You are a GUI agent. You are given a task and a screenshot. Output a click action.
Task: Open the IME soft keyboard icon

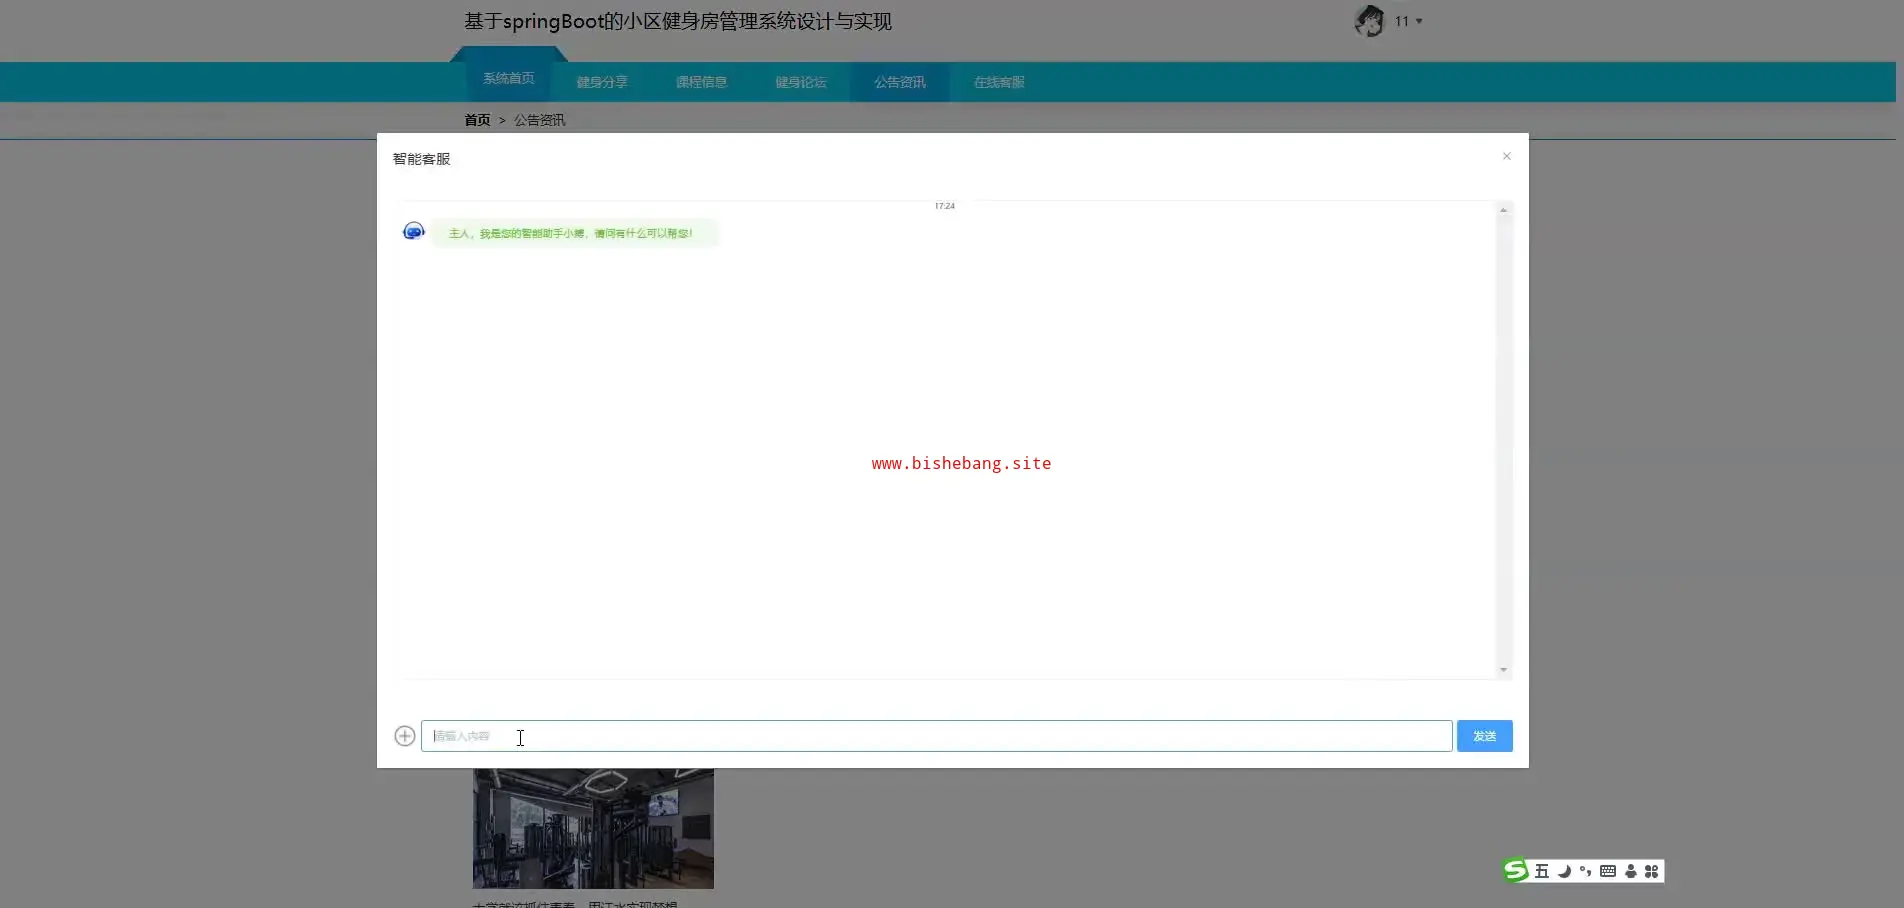(x=1607, y=871)
